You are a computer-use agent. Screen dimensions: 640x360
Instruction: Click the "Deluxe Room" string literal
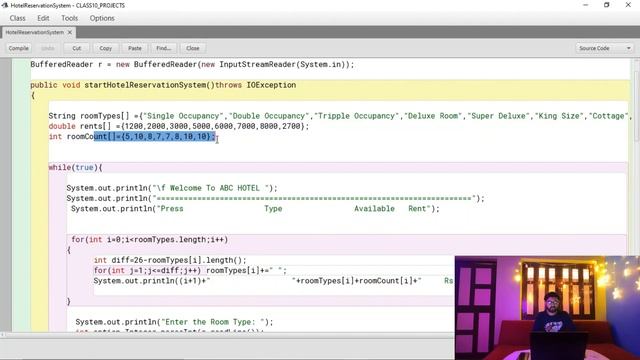[x=433, y=116]
